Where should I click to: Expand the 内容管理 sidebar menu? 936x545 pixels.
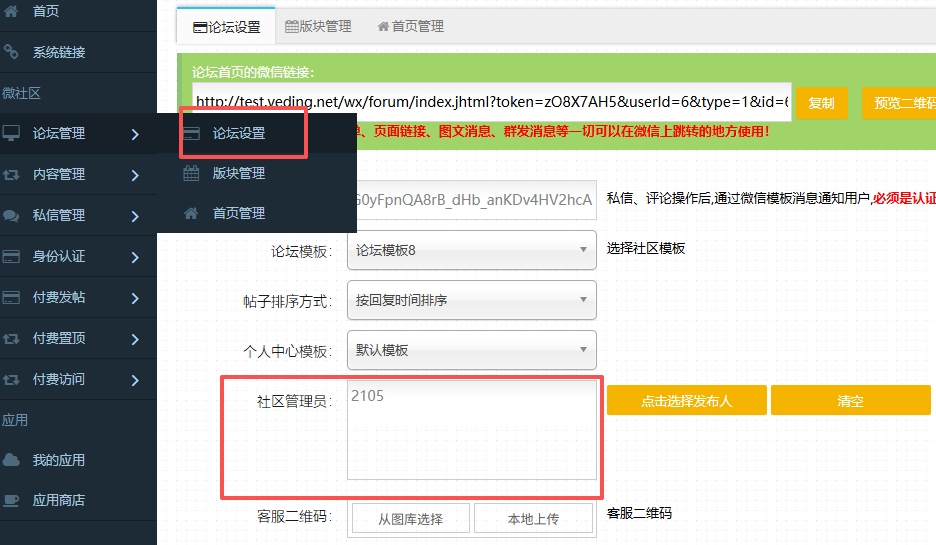click(134, 175)
